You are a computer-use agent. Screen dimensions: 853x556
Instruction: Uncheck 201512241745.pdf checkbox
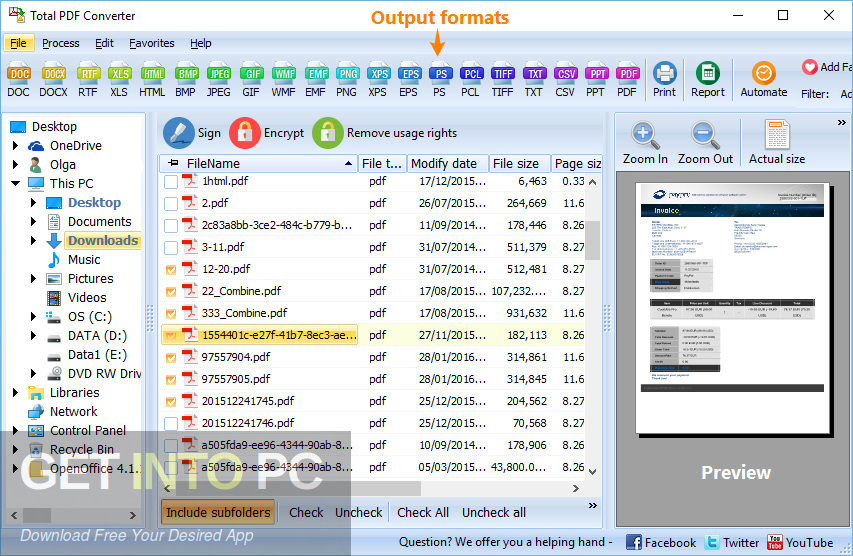[171, 401]
